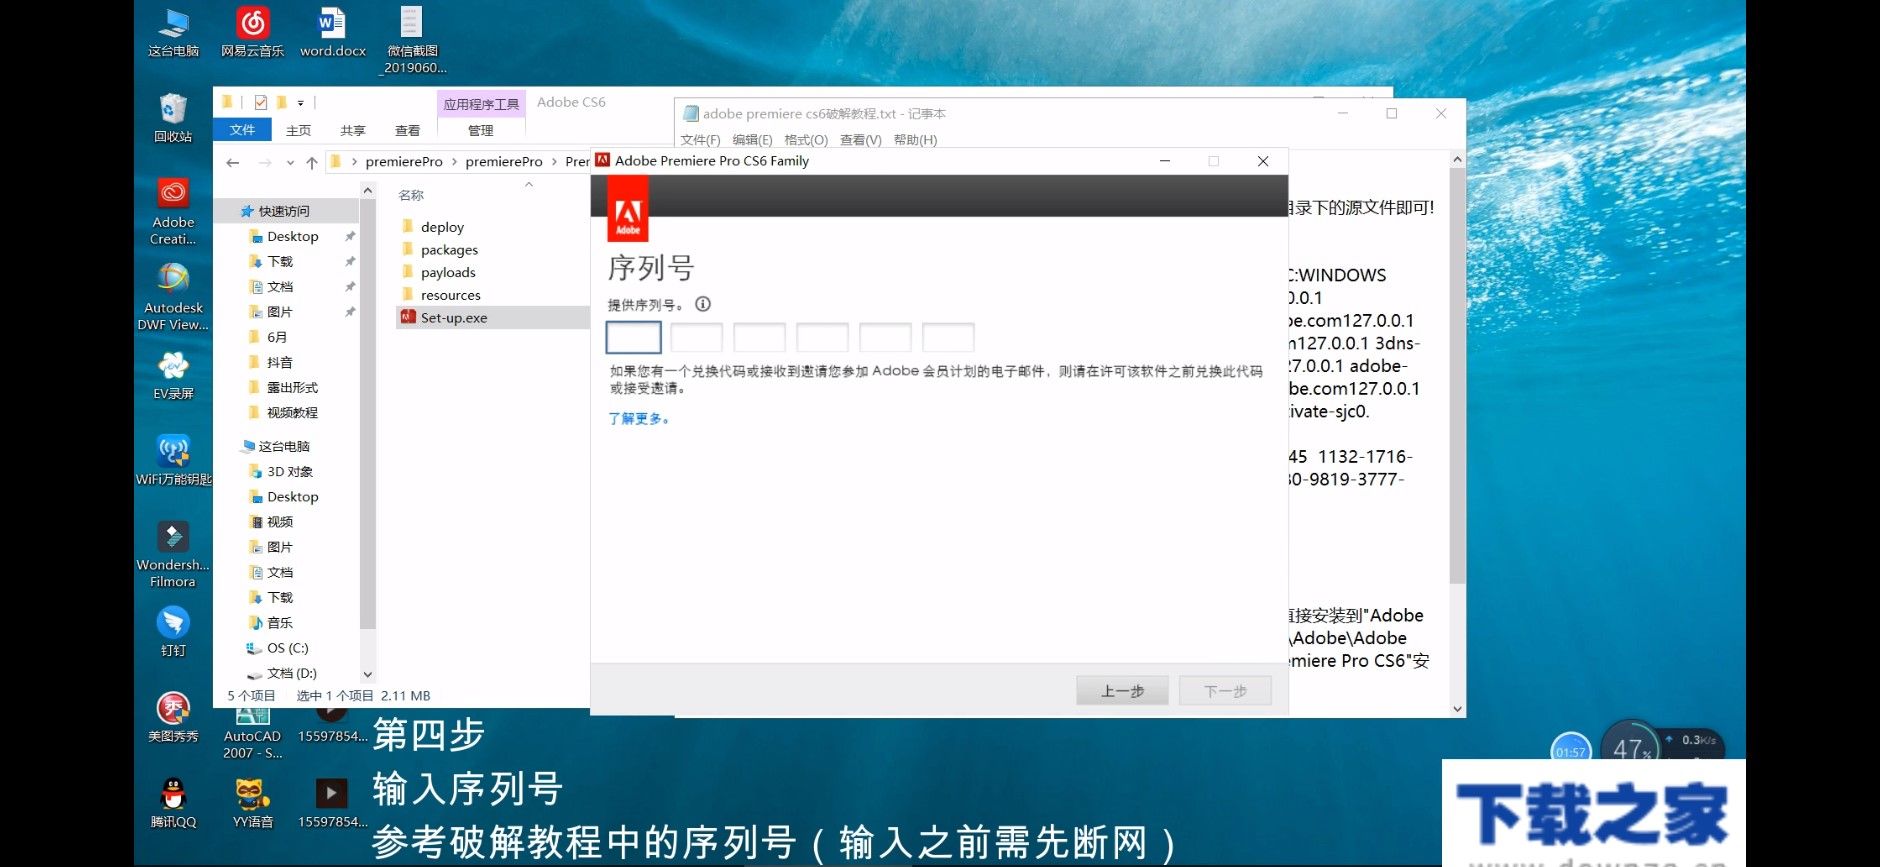The image size is (1880, 867).
Task: Click the 上一步 back button
Action: point(1122,691)
